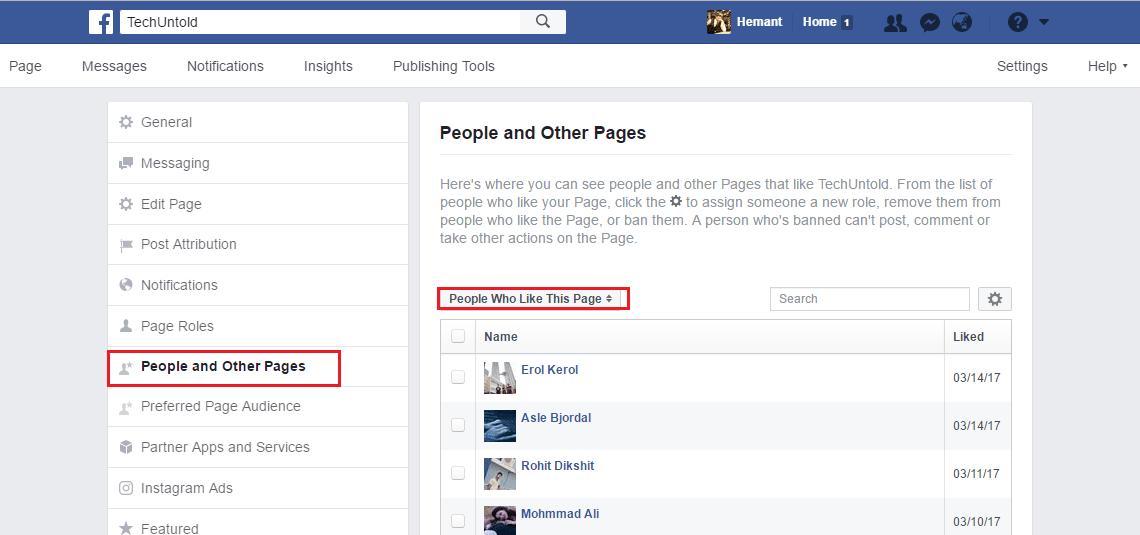1140x535 pixels.
Task: Tick the checkbox for Erol Kerol
Action: (458, 377)
